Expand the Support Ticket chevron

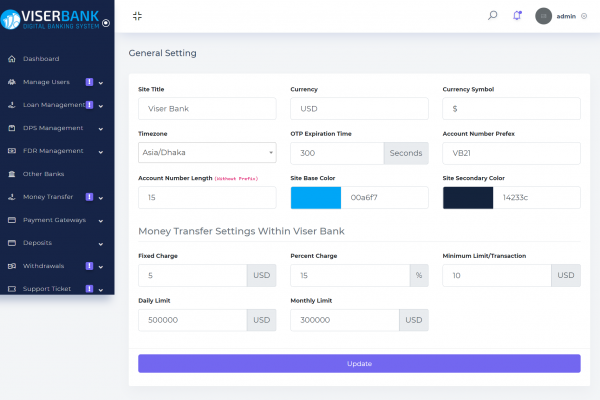pyautogui.click(x=101, y=290)
